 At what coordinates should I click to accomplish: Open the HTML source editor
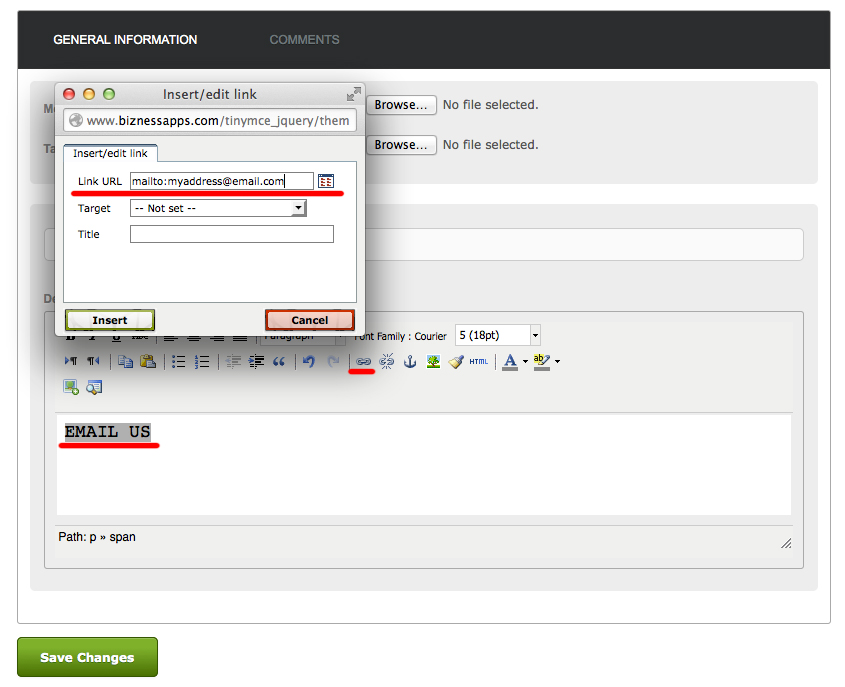click(479, 361)
